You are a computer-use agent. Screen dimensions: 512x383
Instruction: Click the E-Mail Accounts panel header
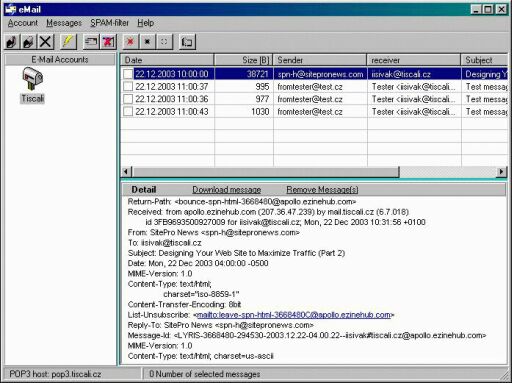click(x=60, y=60)
